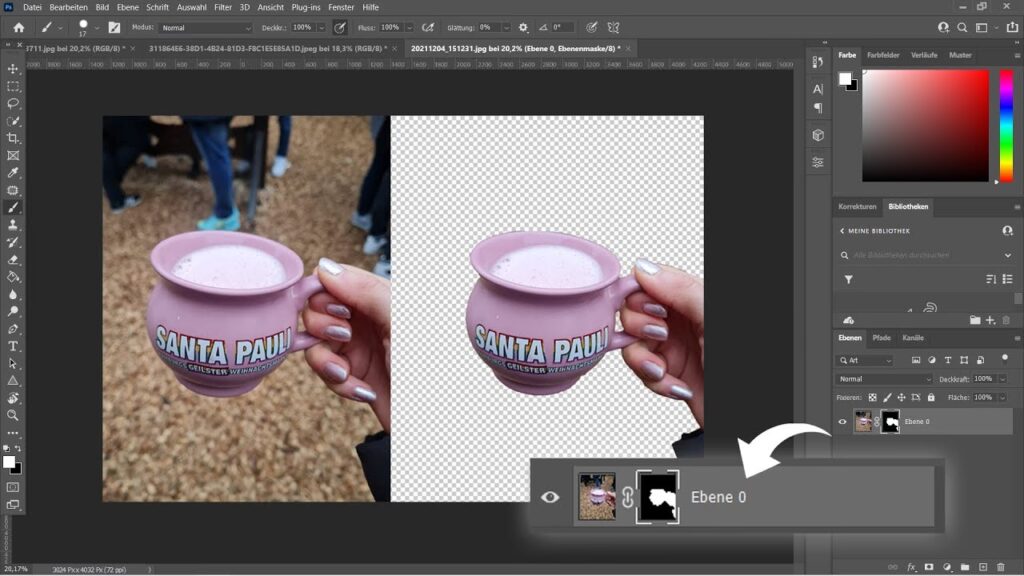Open the Filter menu

pyautogui.click(x=223, y=7)
